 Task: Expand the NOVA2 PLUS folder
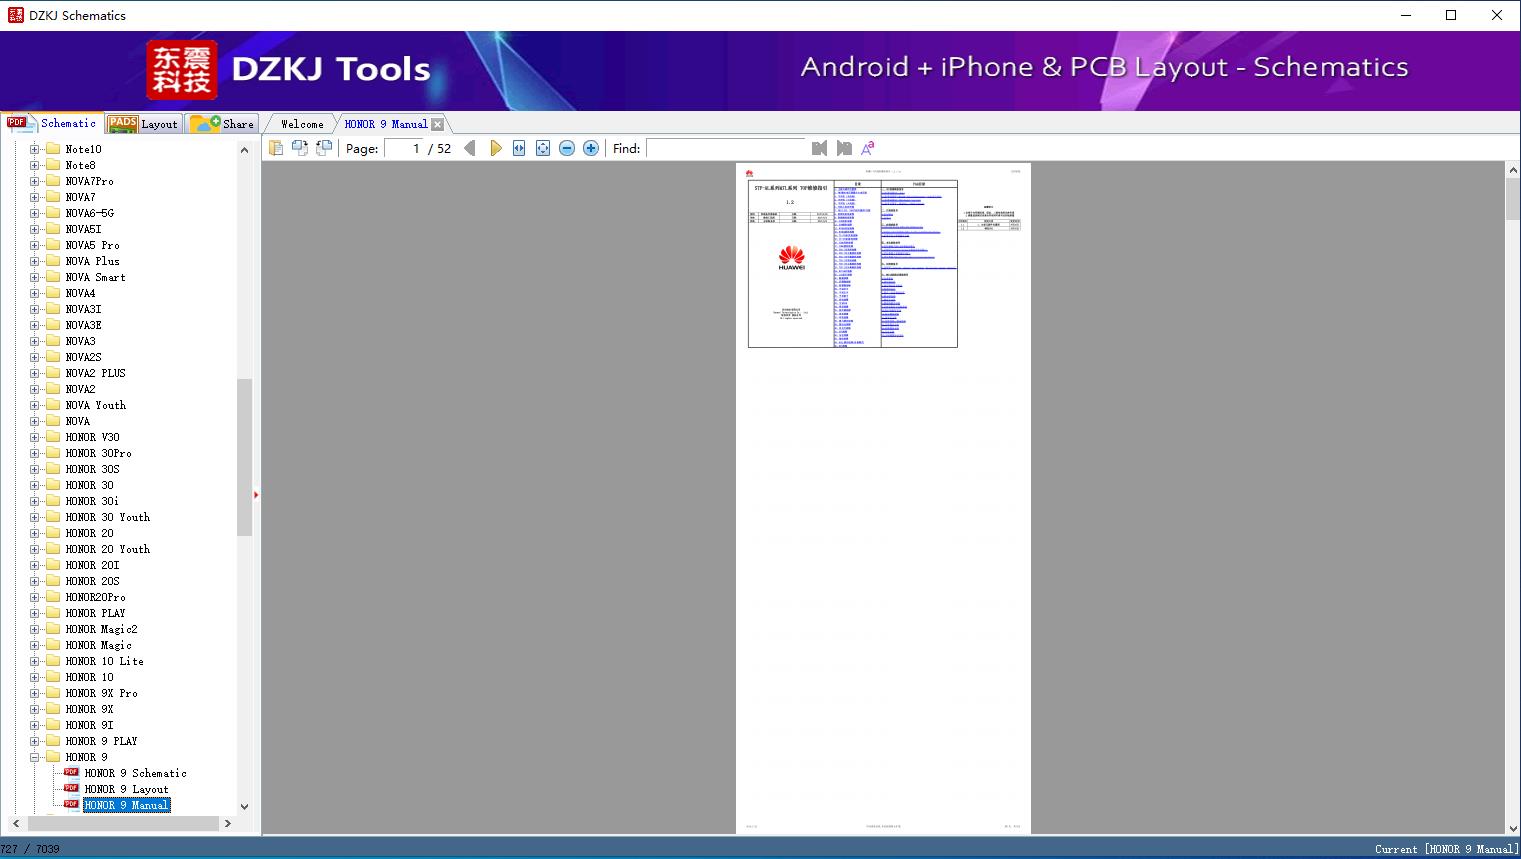[x=35, y=373]
